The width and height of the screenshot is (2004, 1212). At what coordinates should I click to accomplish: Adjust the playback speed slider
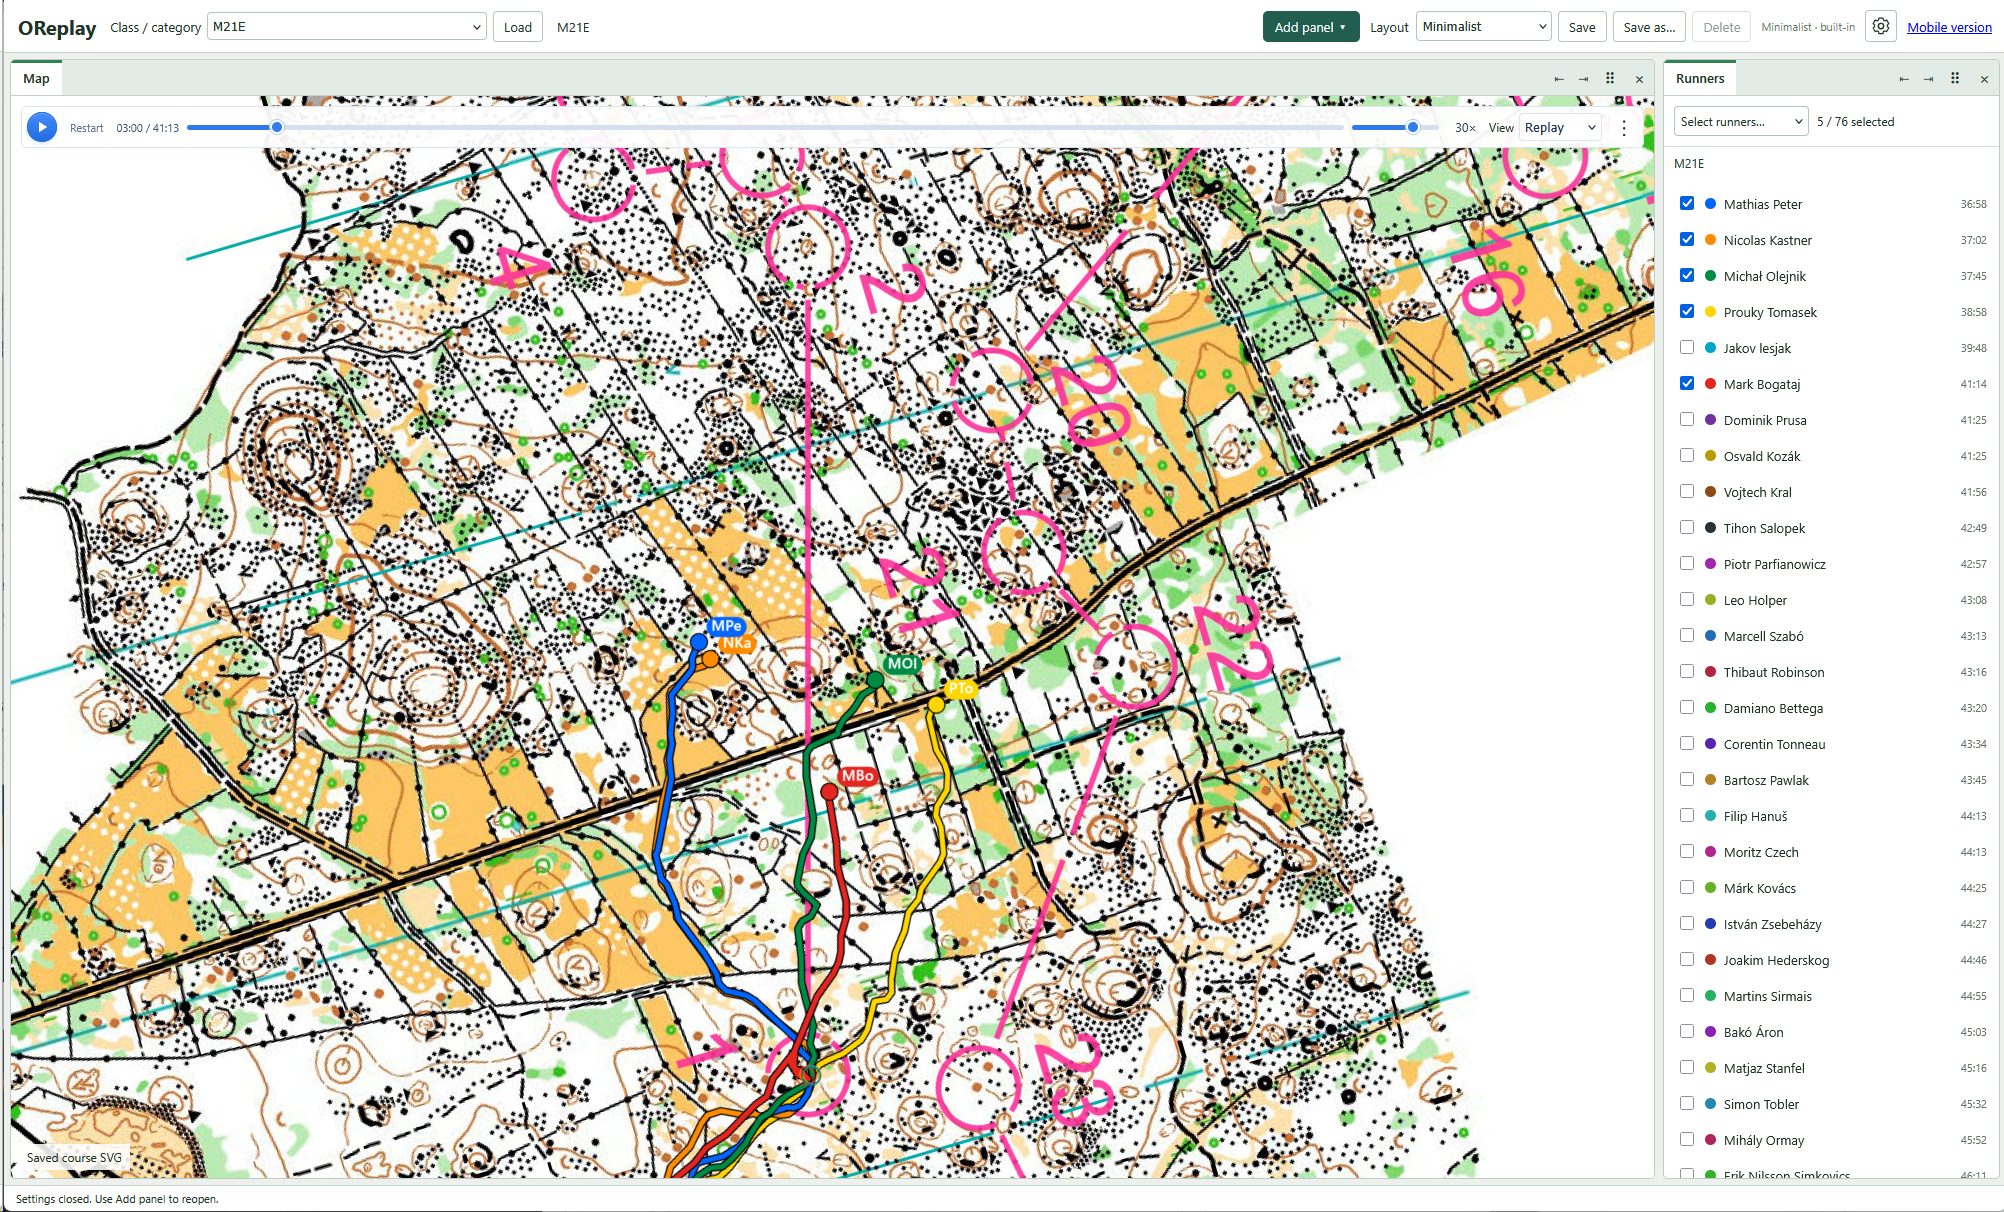point(1395,127)
